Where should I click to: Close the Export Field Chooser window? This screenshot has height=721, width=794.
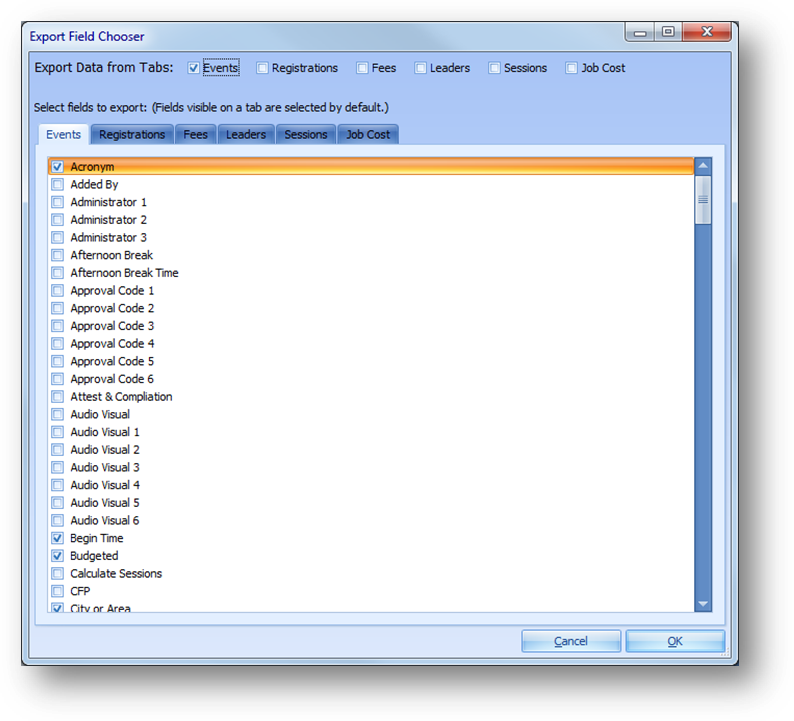[707, 32]
